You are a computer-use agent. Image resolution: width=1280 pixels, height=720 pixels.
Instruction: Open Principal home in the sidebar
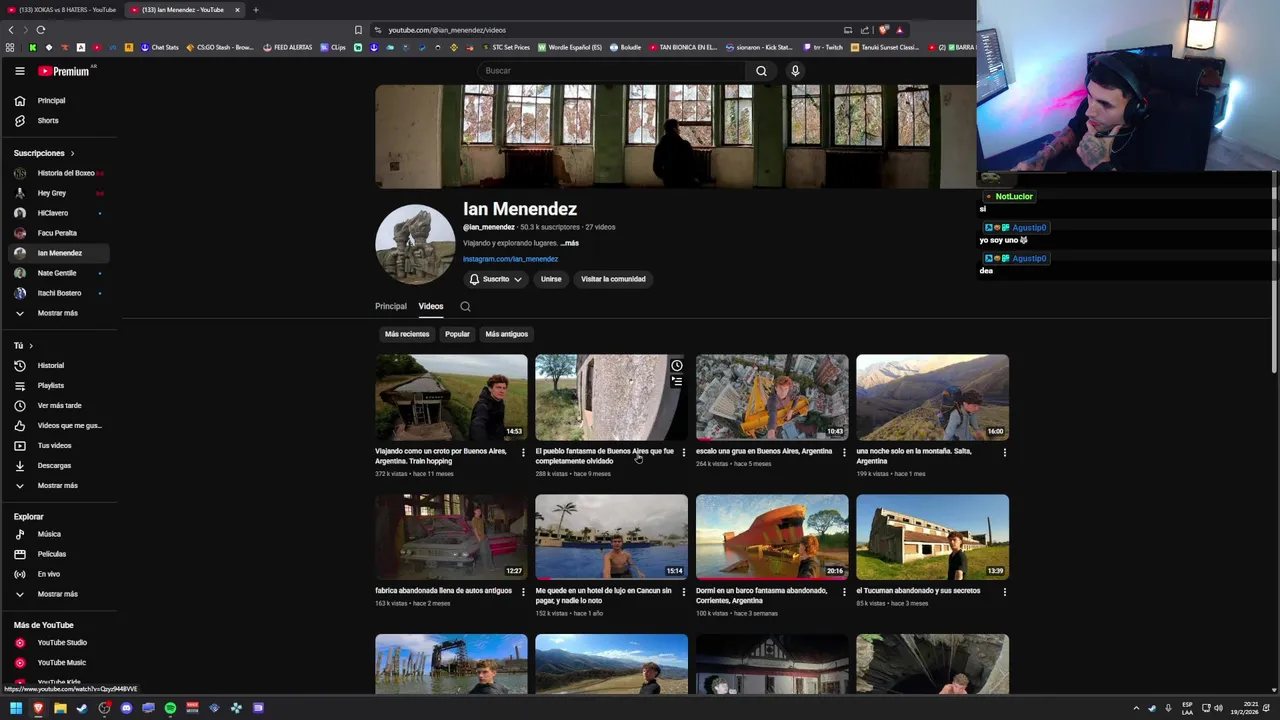59,101
